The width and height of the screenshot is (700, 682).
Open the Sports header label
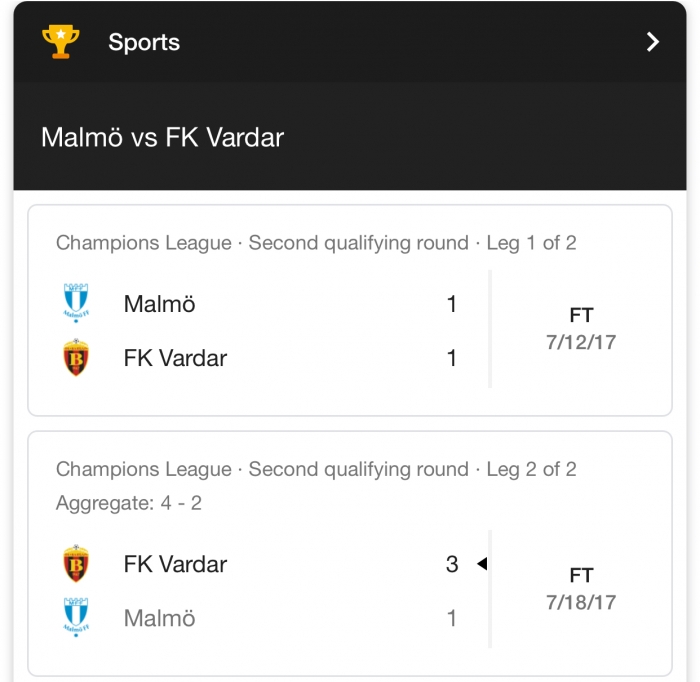tap(144, 42)
